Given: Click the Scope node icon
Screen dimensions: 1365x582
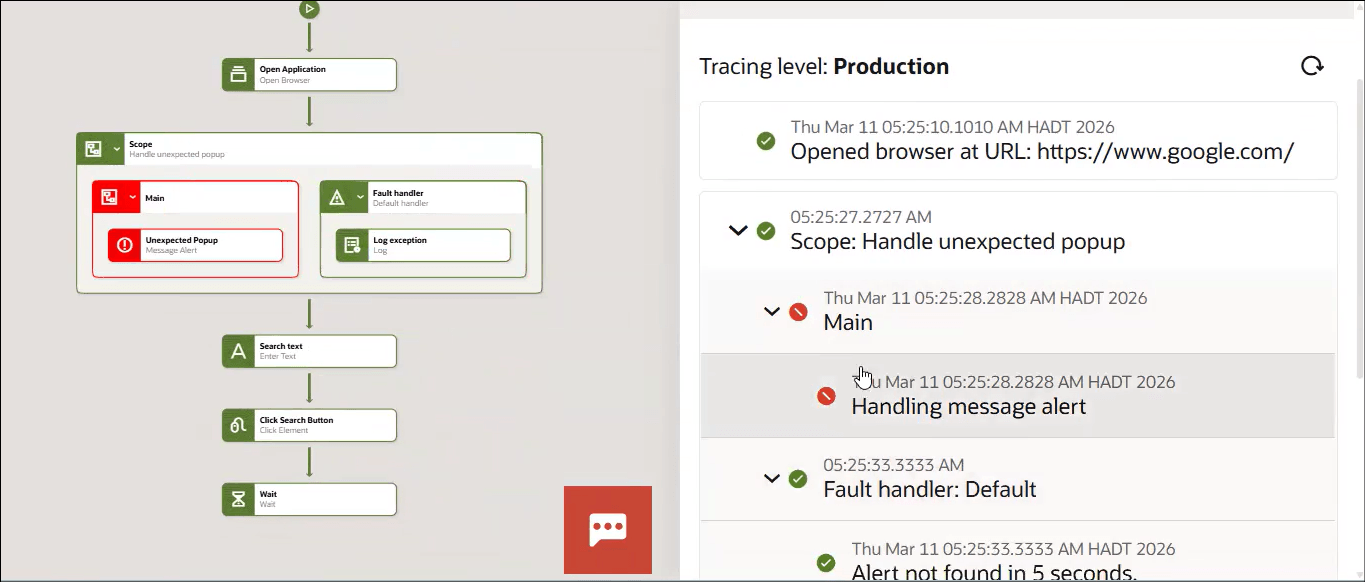Looking at the screenshot, I should (93, 149).
